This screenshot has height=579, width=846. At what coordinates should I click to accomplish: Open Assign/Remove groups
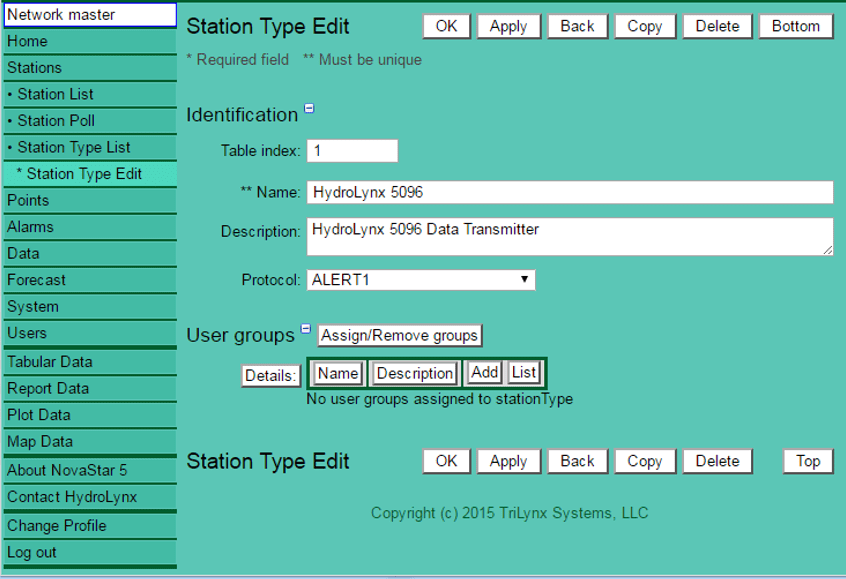[399, 335]
